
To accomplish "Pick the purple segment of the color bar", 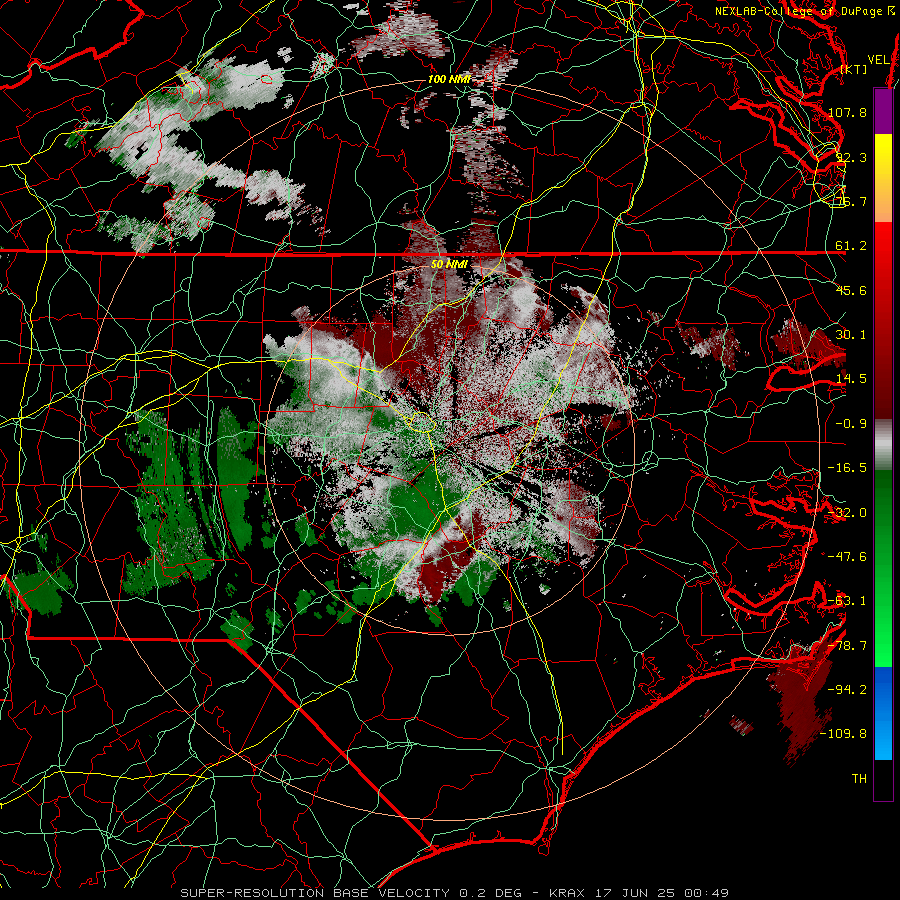I will point(883,111).
